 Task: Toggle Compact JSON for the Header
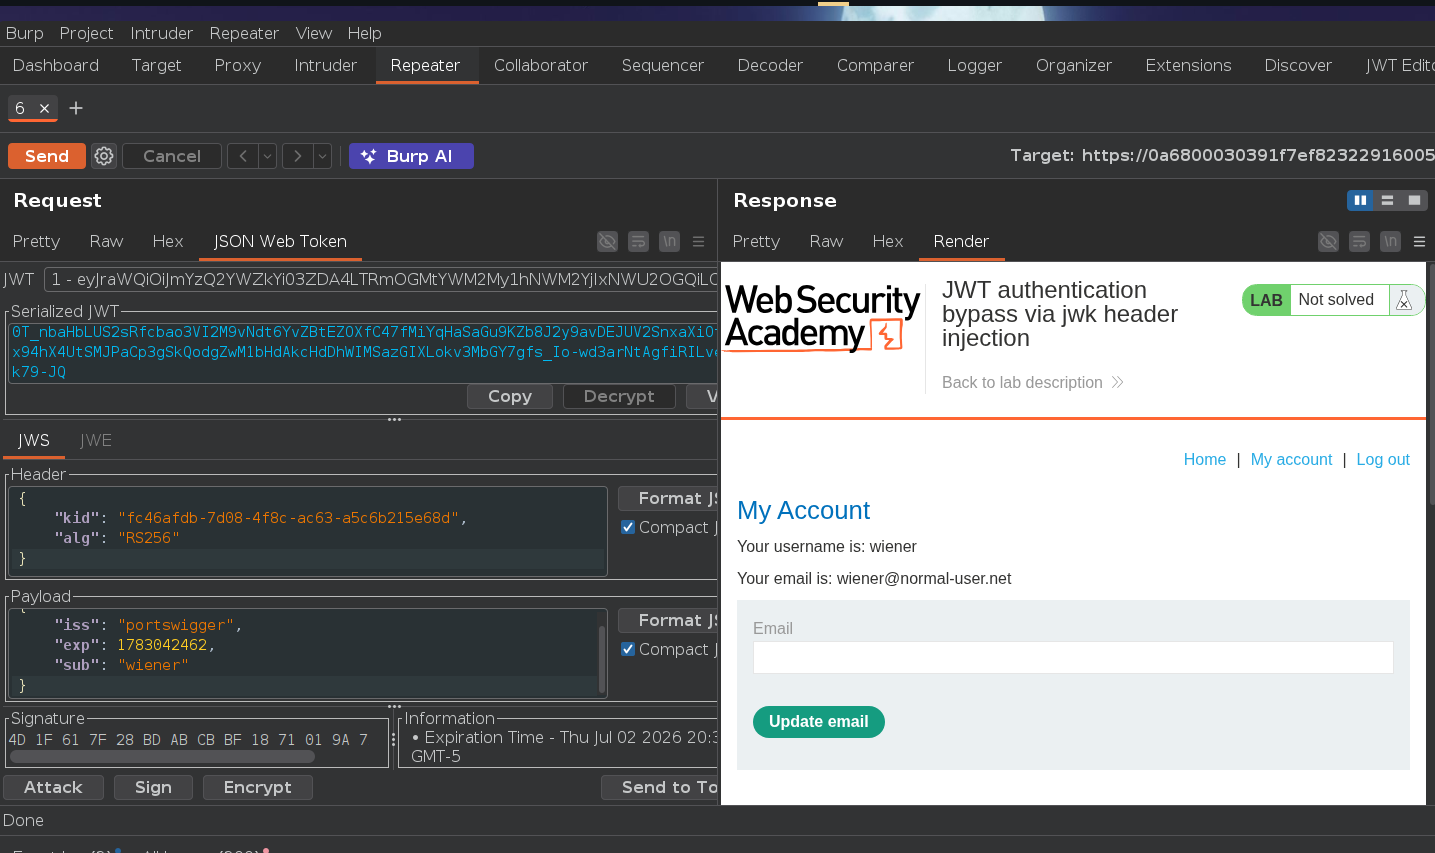point(628,527)
